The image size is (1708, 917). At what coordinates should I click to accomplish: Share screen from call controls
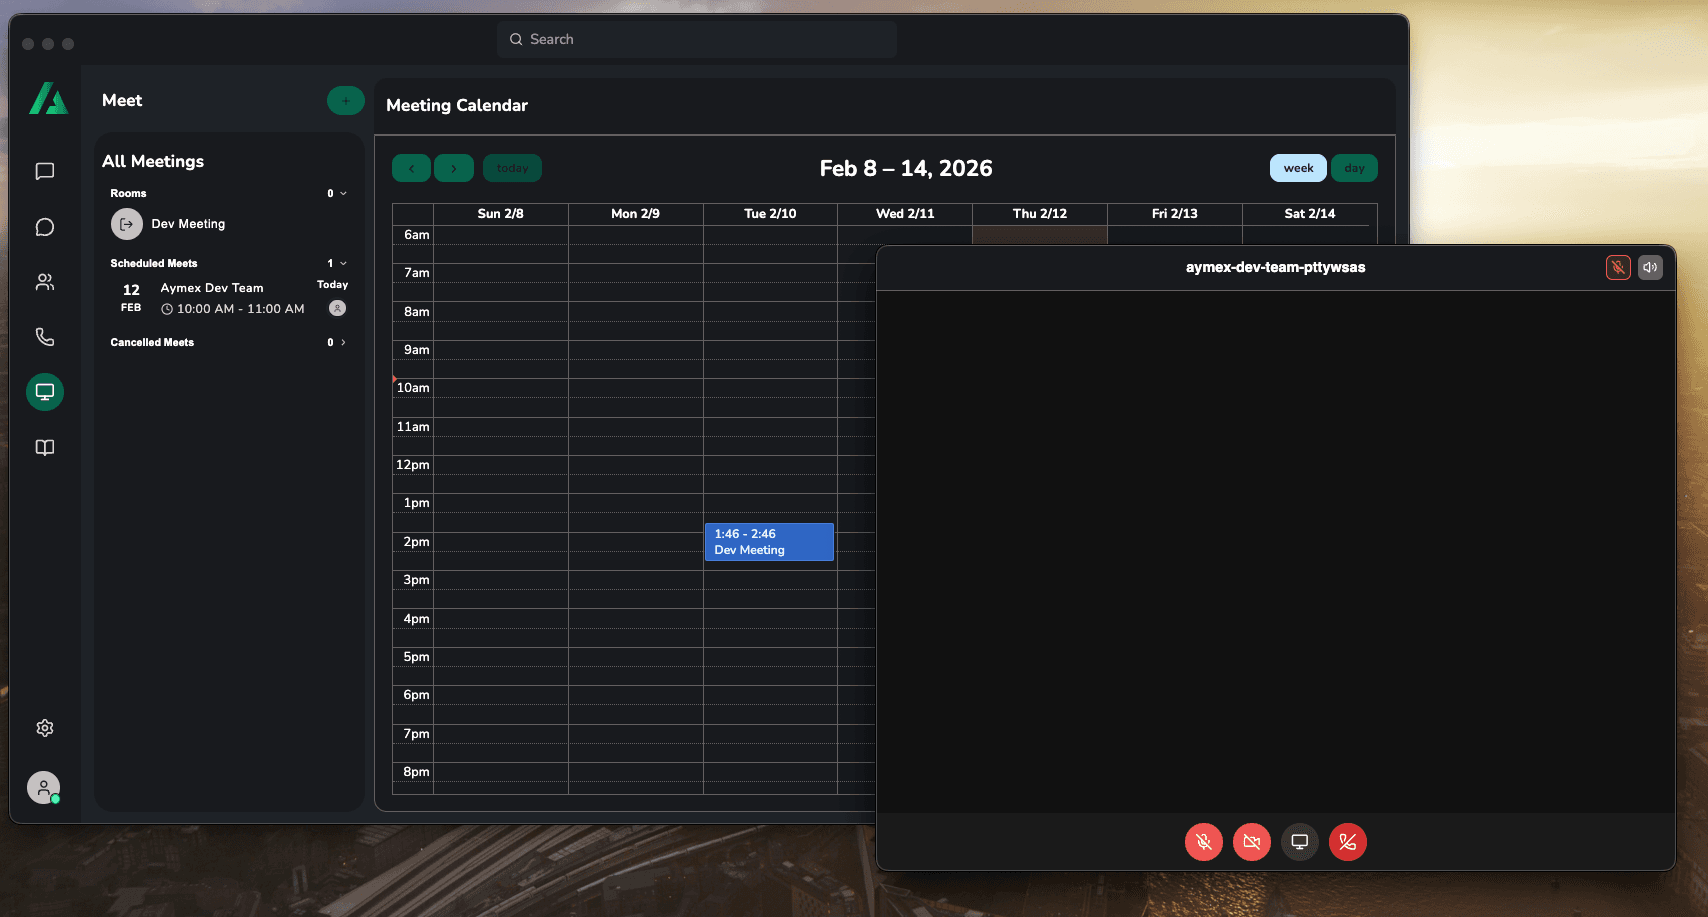[x=1300, y=842]
